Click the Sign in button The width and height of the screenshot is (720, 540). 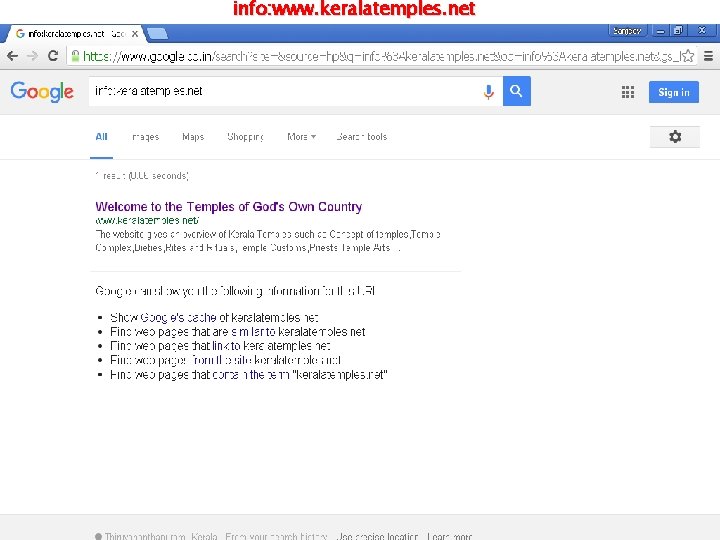pyautogui.click(x=674, y=92)
